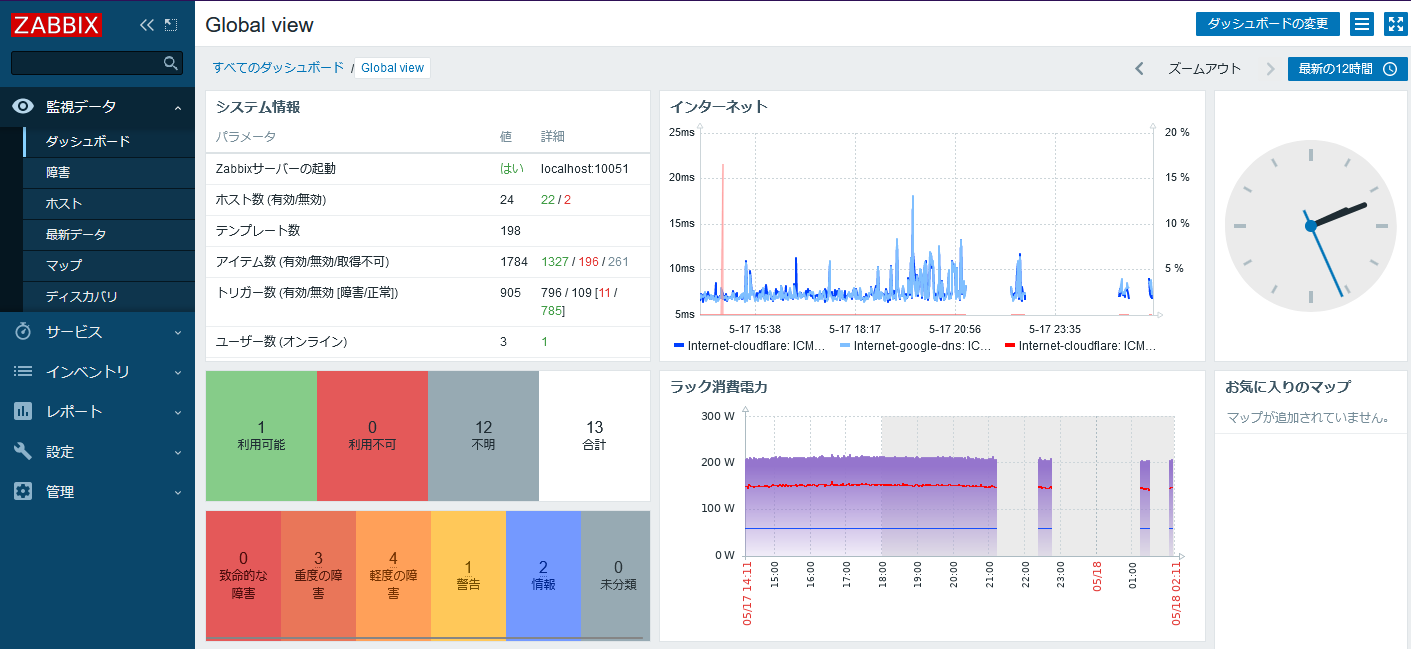
Task: Click the 設定 wrench icon
Action: 23,451
